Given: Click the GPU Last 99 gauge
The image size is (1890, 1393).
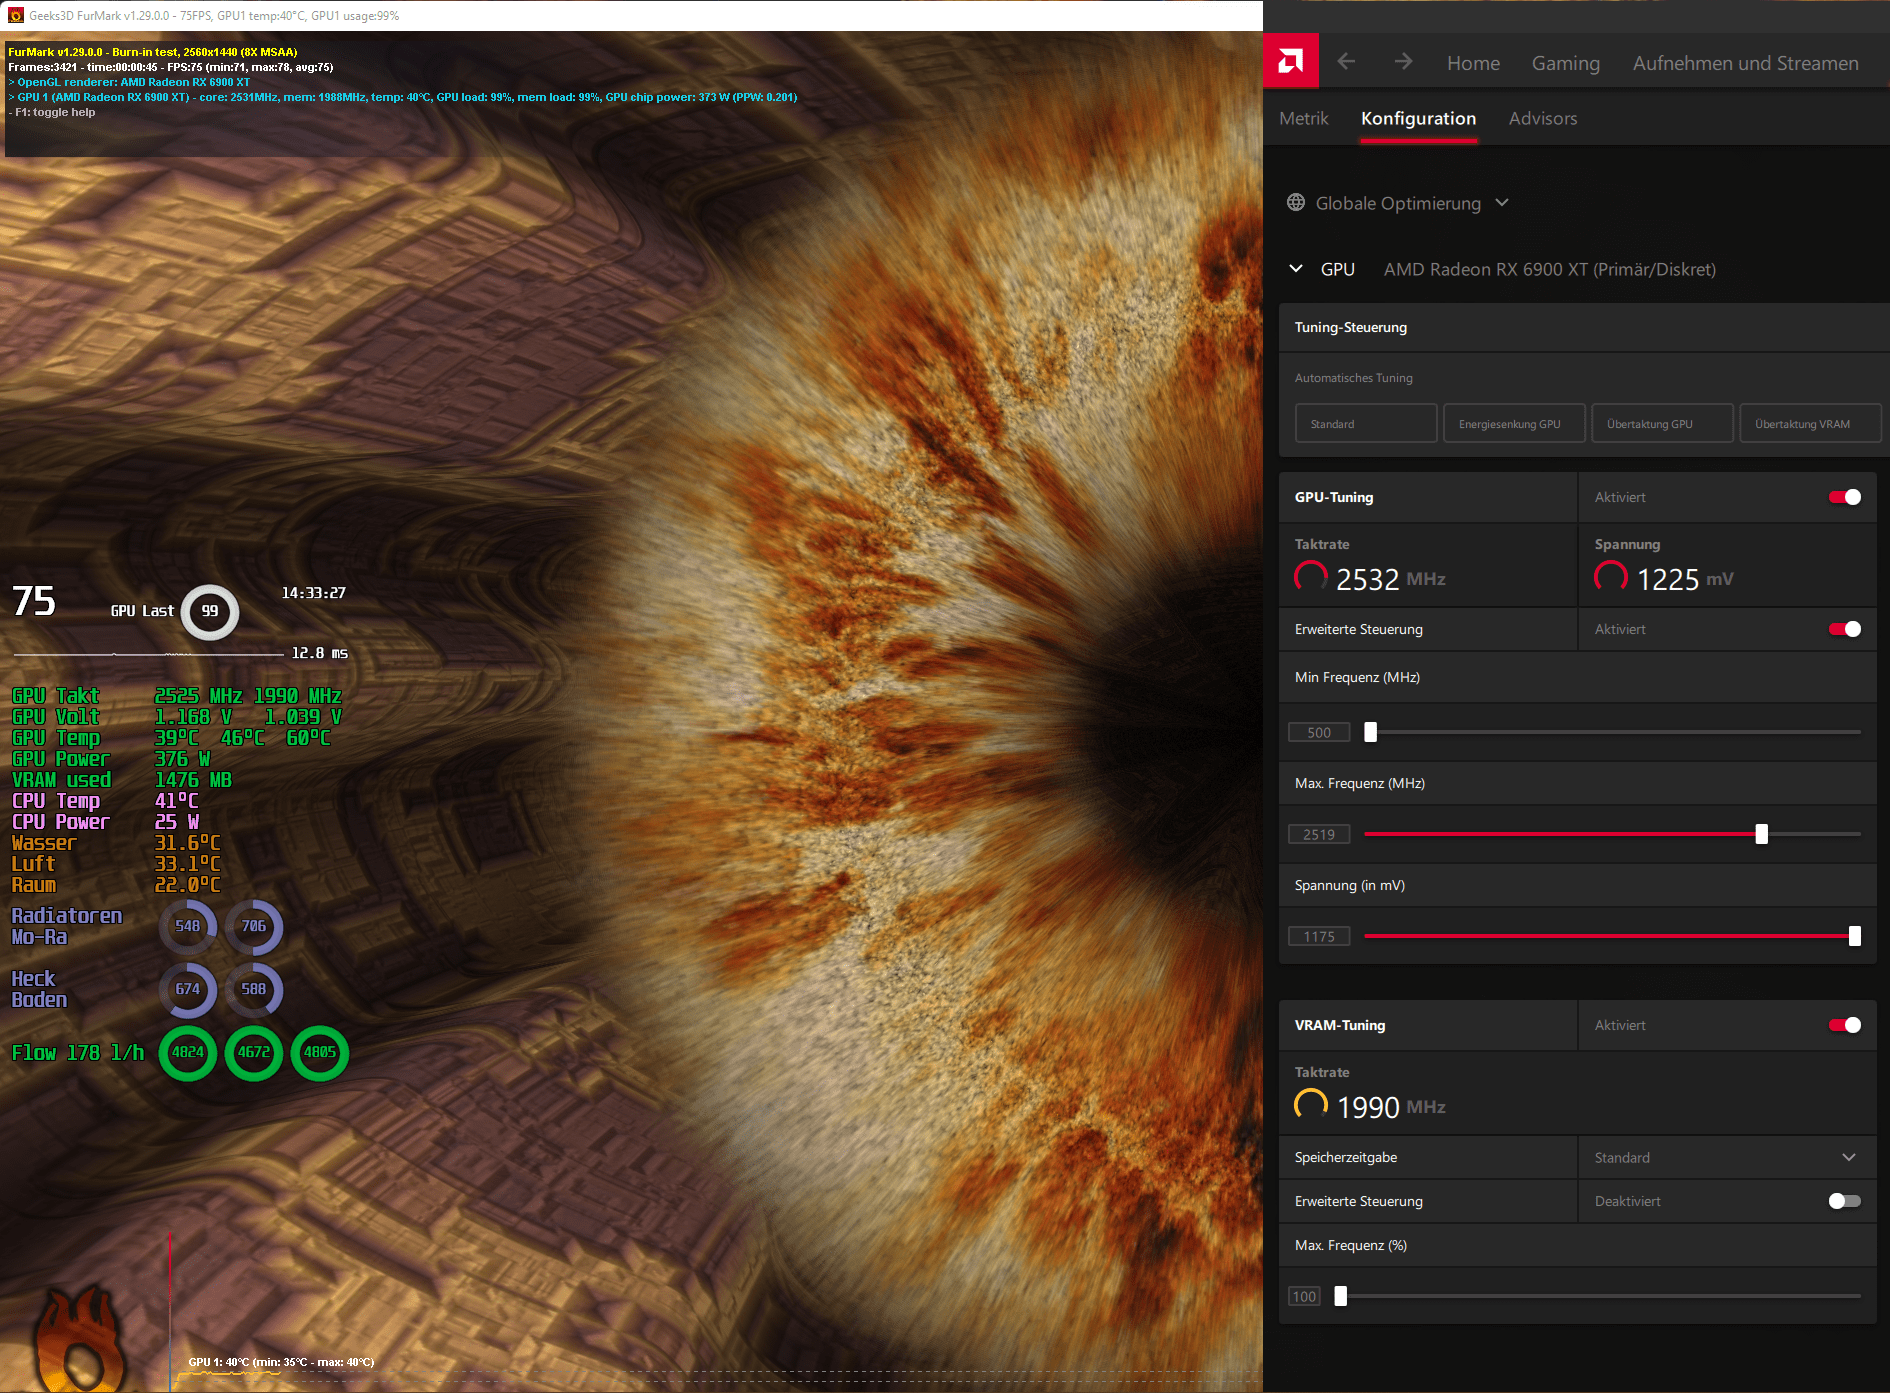Looking at the screenshot, I should coord(210,612).
